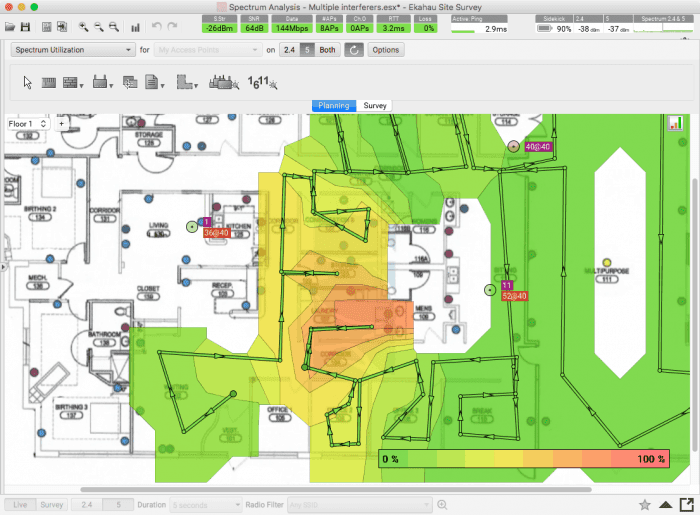Undo the last action
700x515 pixels.
(x=156, y=26)
